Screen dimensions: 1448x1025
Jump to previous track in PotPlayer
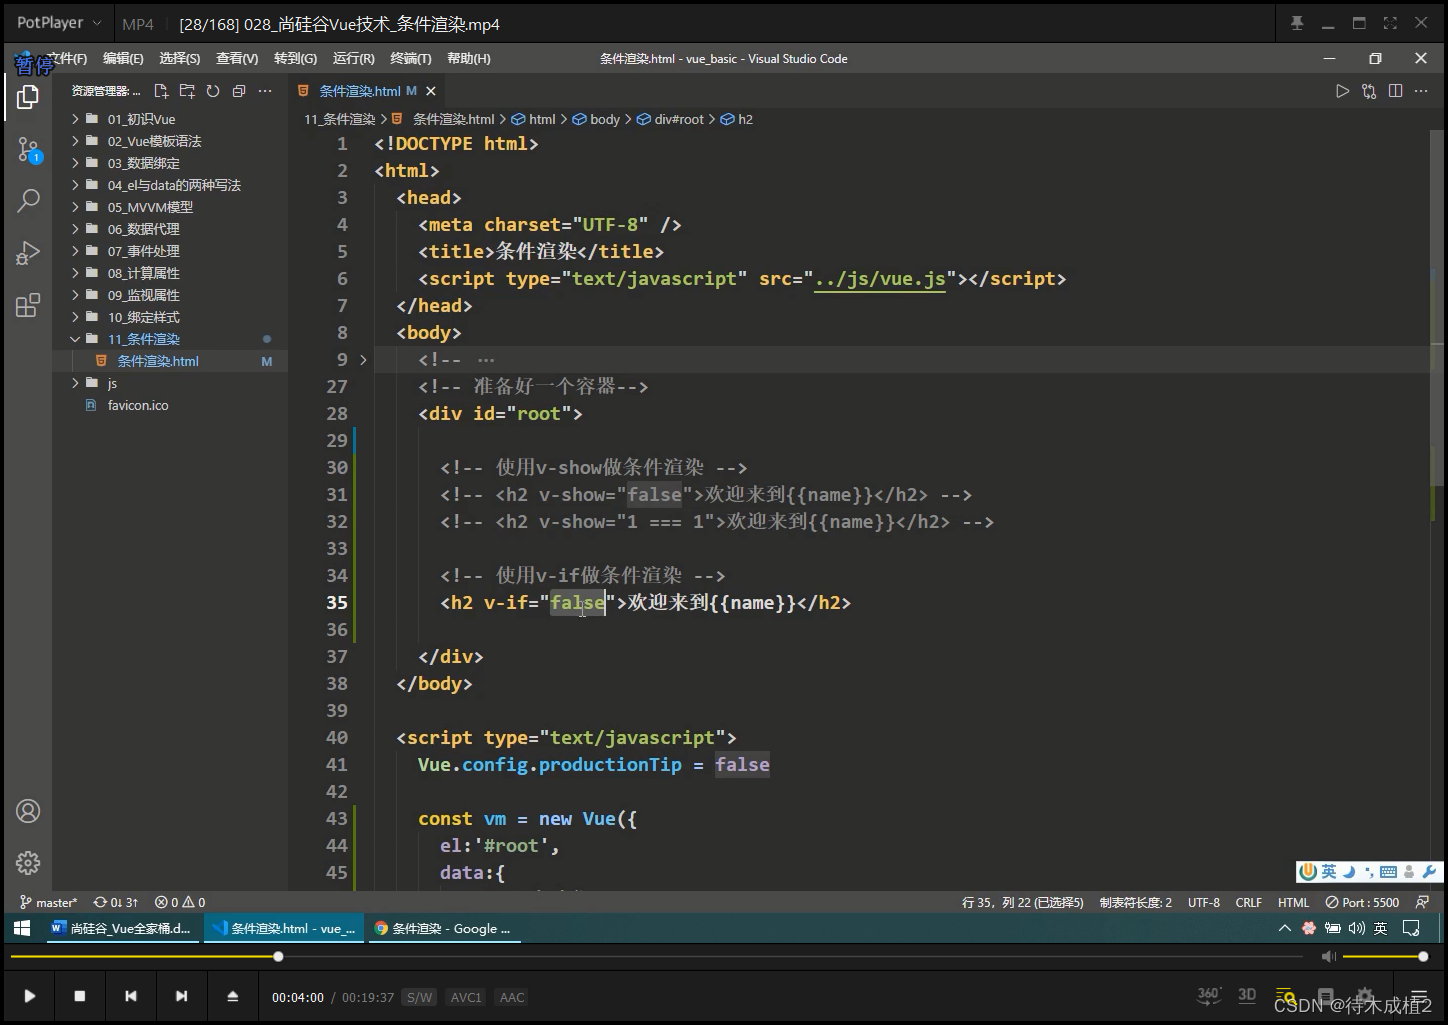click(131, 996)
